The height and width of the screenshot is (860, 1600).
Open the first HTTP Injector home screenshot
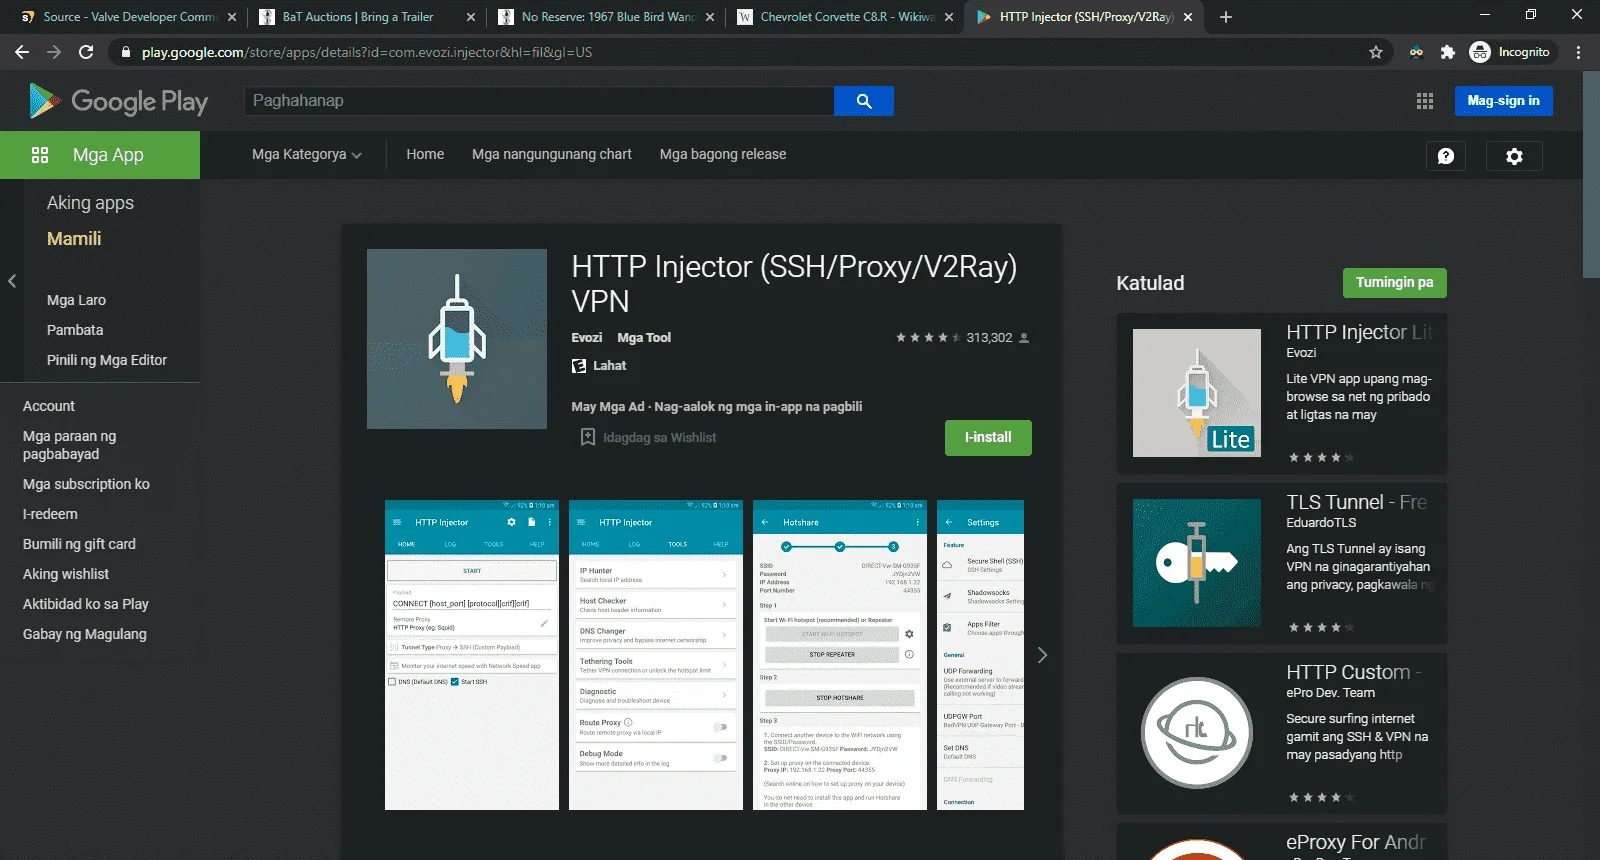pos(472,655)
